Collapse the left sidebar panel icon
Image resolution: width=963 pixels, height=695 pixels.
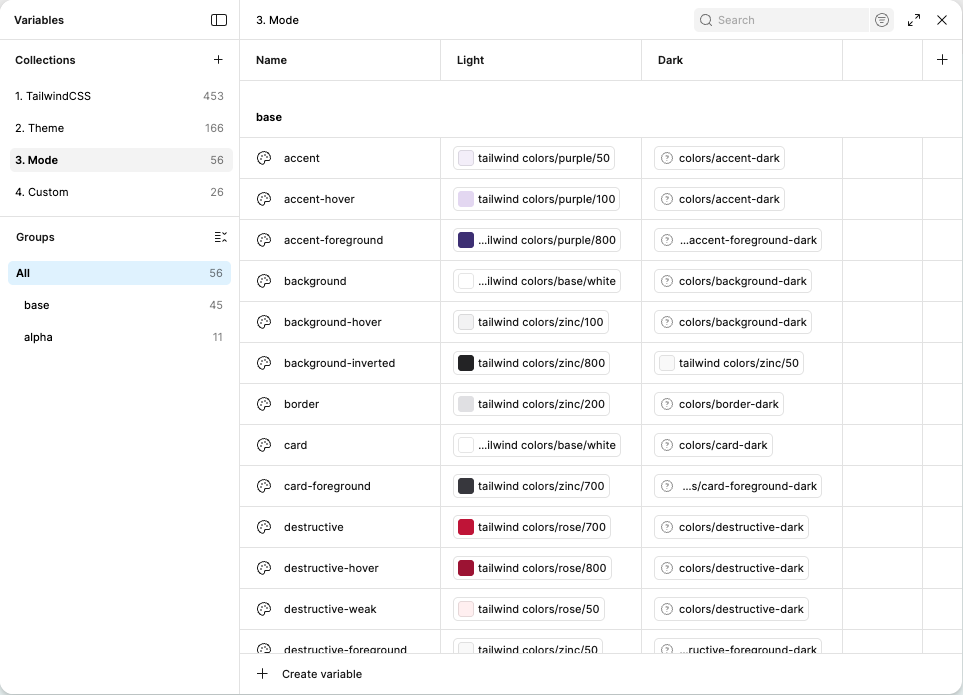click(218, 20)
